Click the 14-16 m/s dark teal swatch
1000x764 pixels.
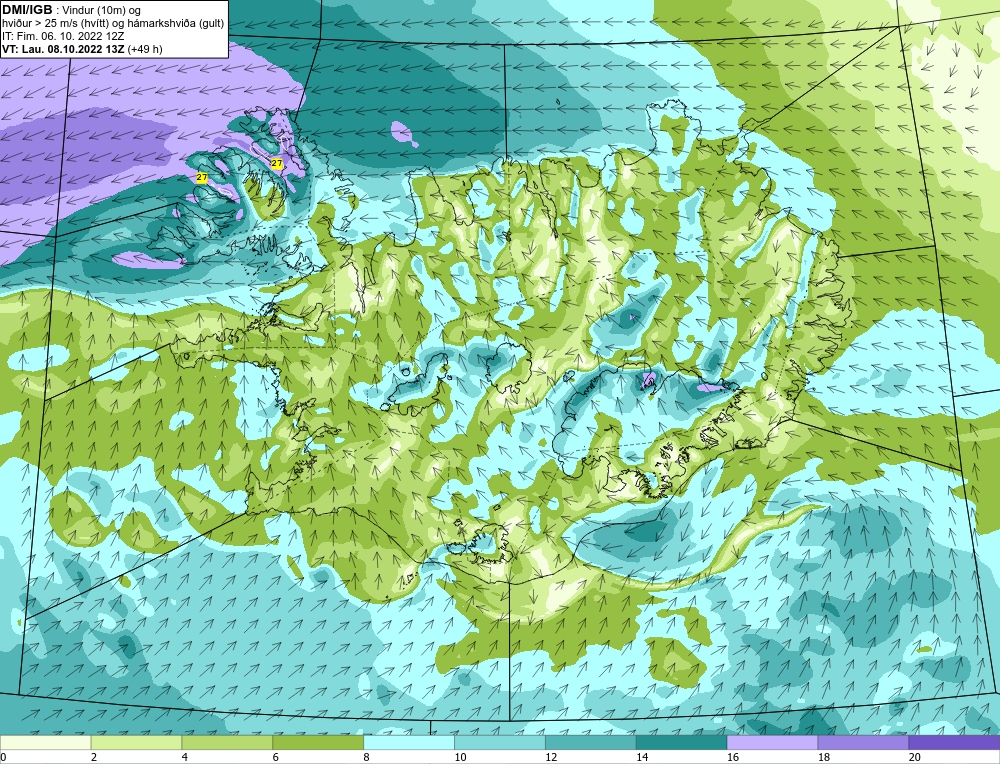click(681, 742)
